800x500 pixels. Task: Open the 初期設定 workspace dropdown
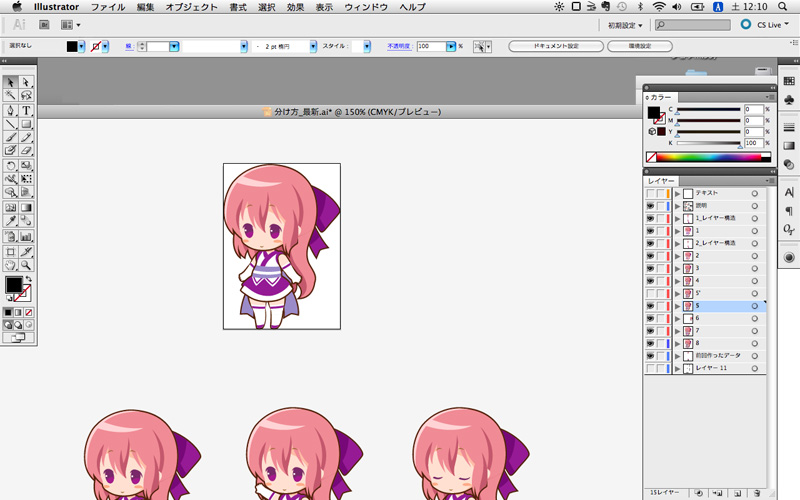click(x=624, y=25)
